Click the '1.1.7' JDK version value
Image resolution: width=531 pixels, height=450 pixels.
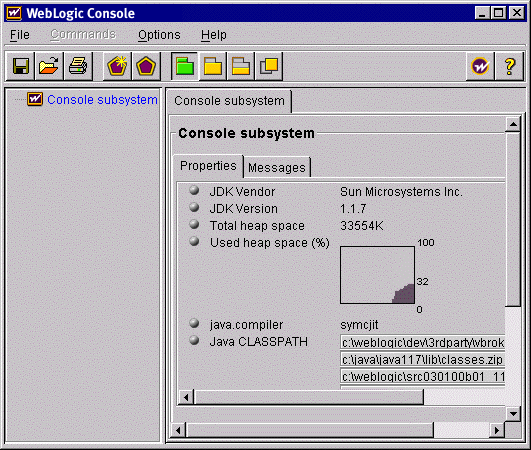pos(353,209)
